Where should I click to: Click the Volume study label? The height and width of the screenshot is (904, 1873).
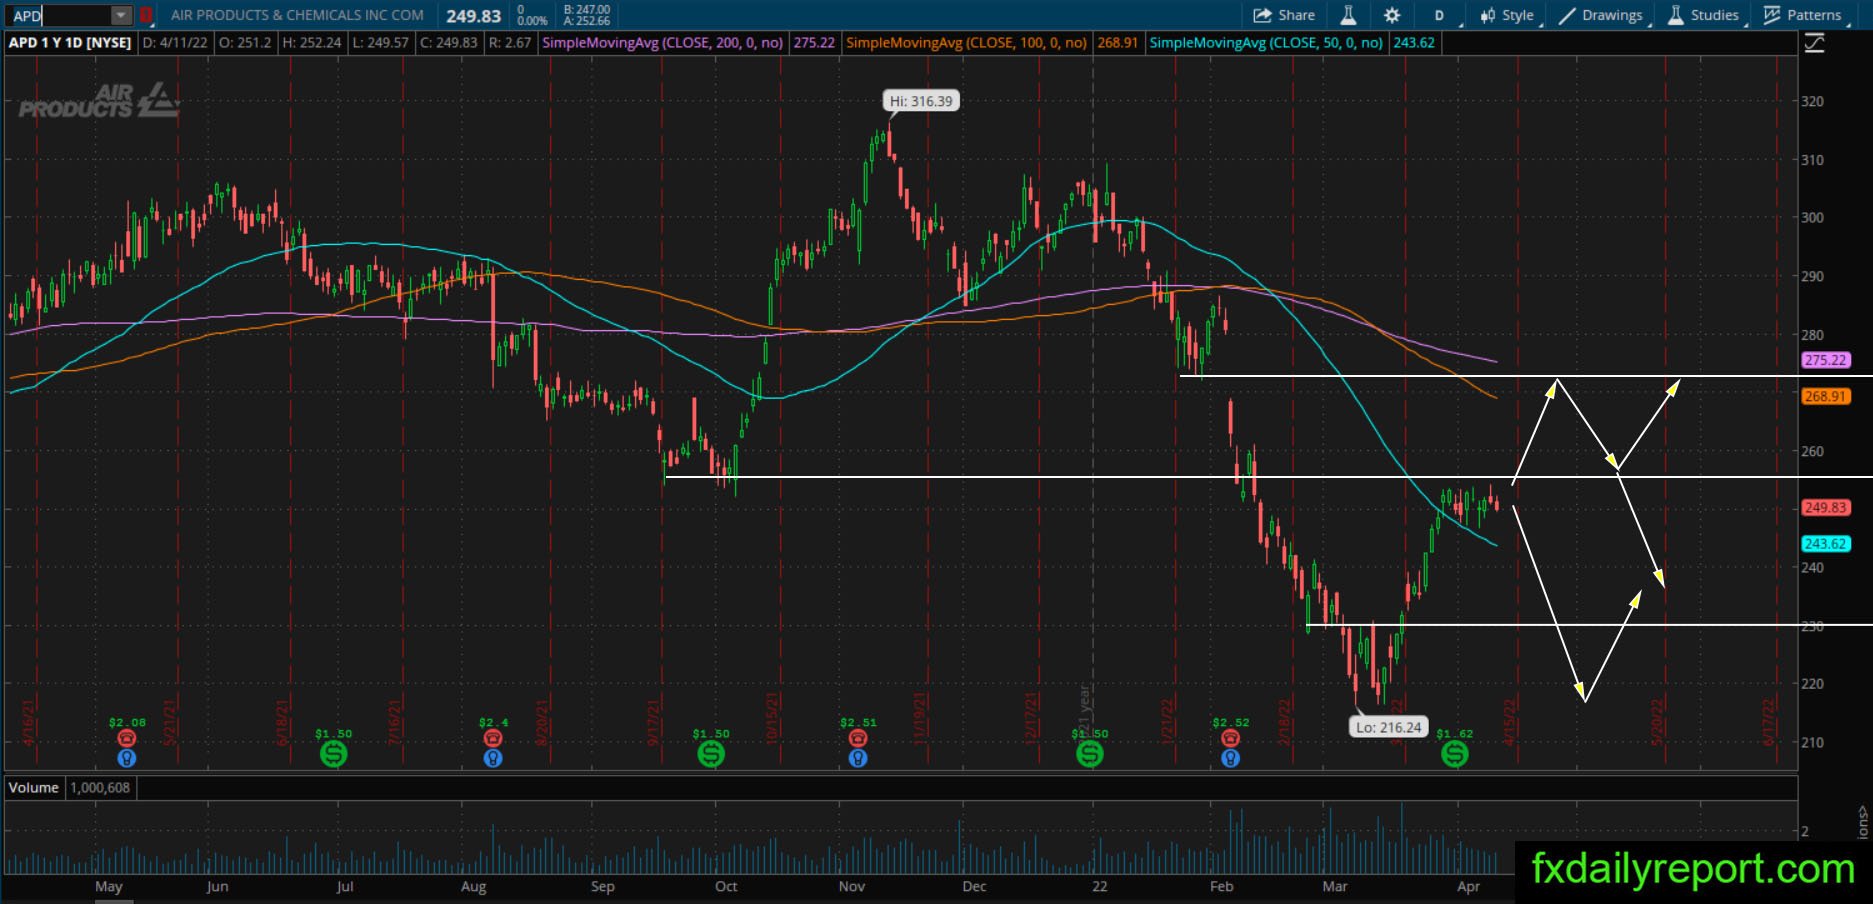pyautogui.click(x=34, y=788)
